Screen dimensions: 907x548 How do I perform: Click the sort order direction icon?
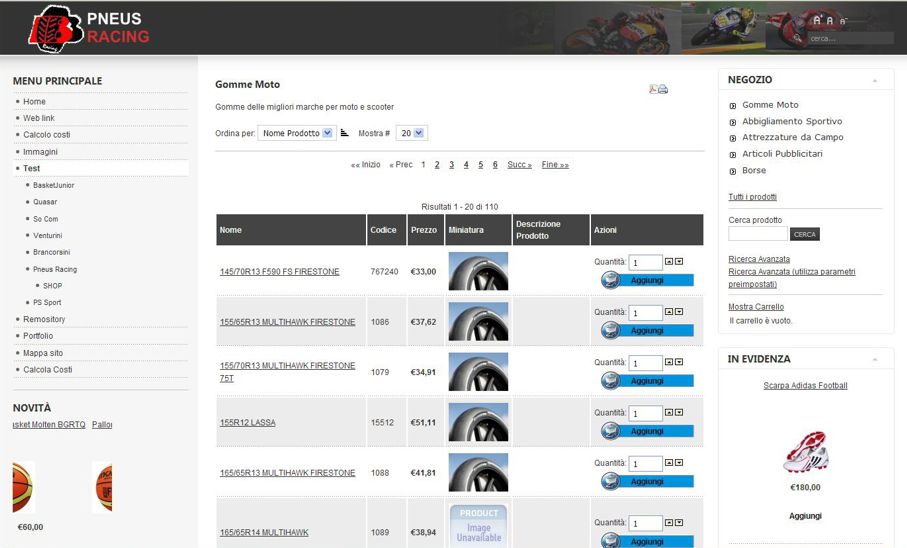[x=344, y=133]
